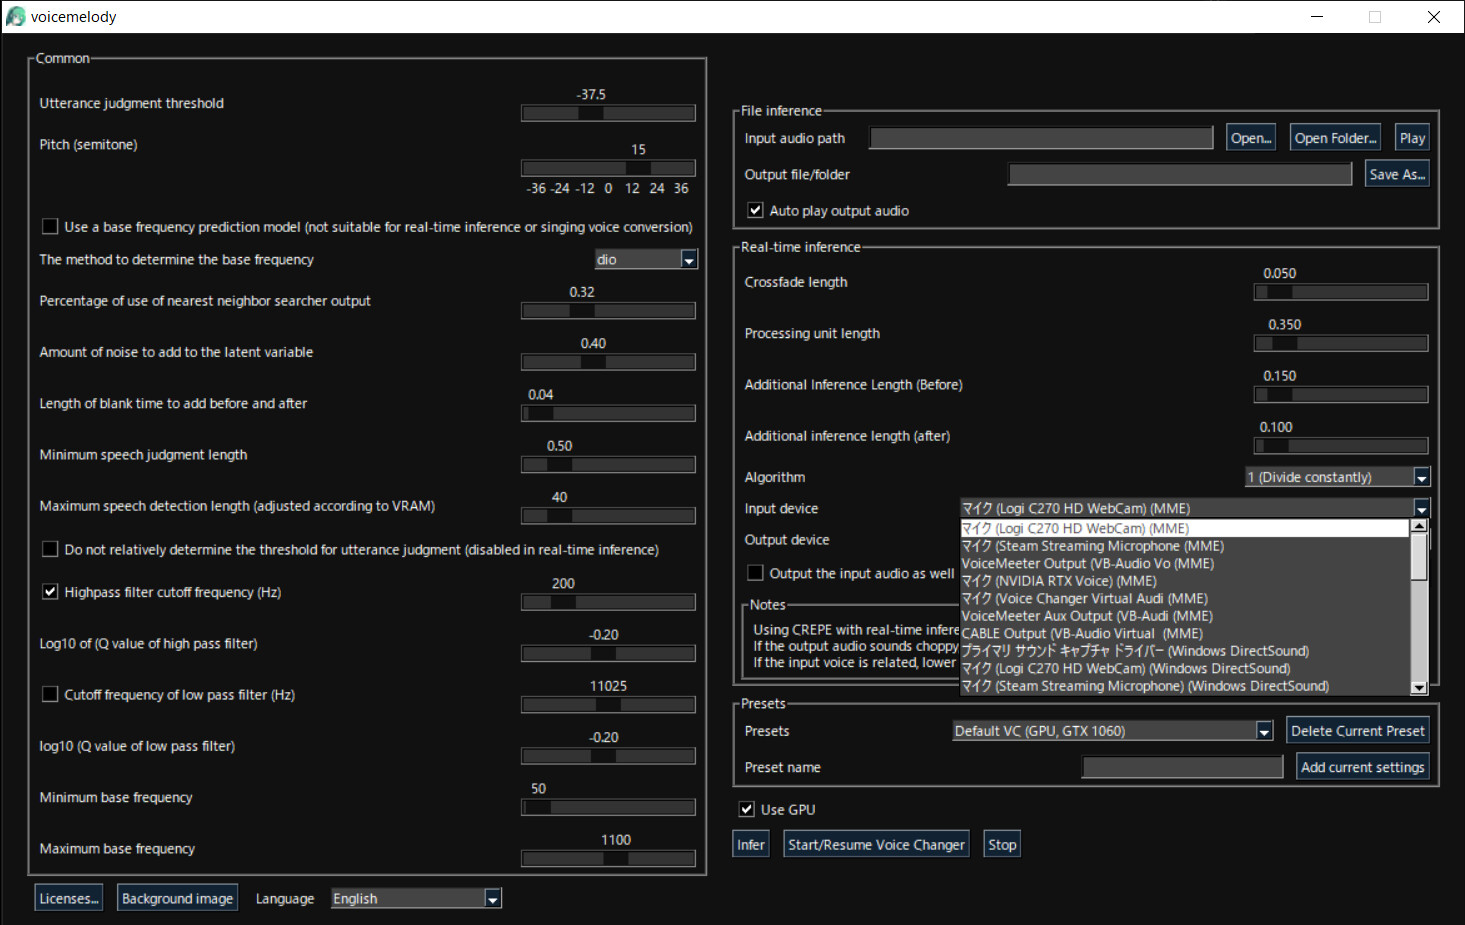This screenshot has height=925, width=1465.
Task: Uncheck Auto play output audio
Action: 755,210
